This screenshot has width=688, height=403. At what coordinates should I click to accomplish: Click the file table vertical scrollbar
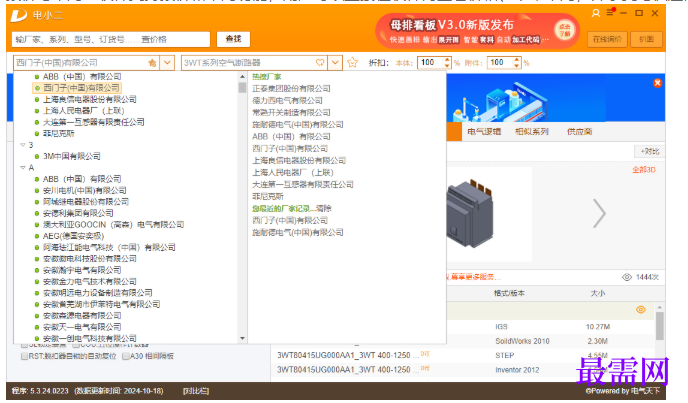tap(659, 326)
